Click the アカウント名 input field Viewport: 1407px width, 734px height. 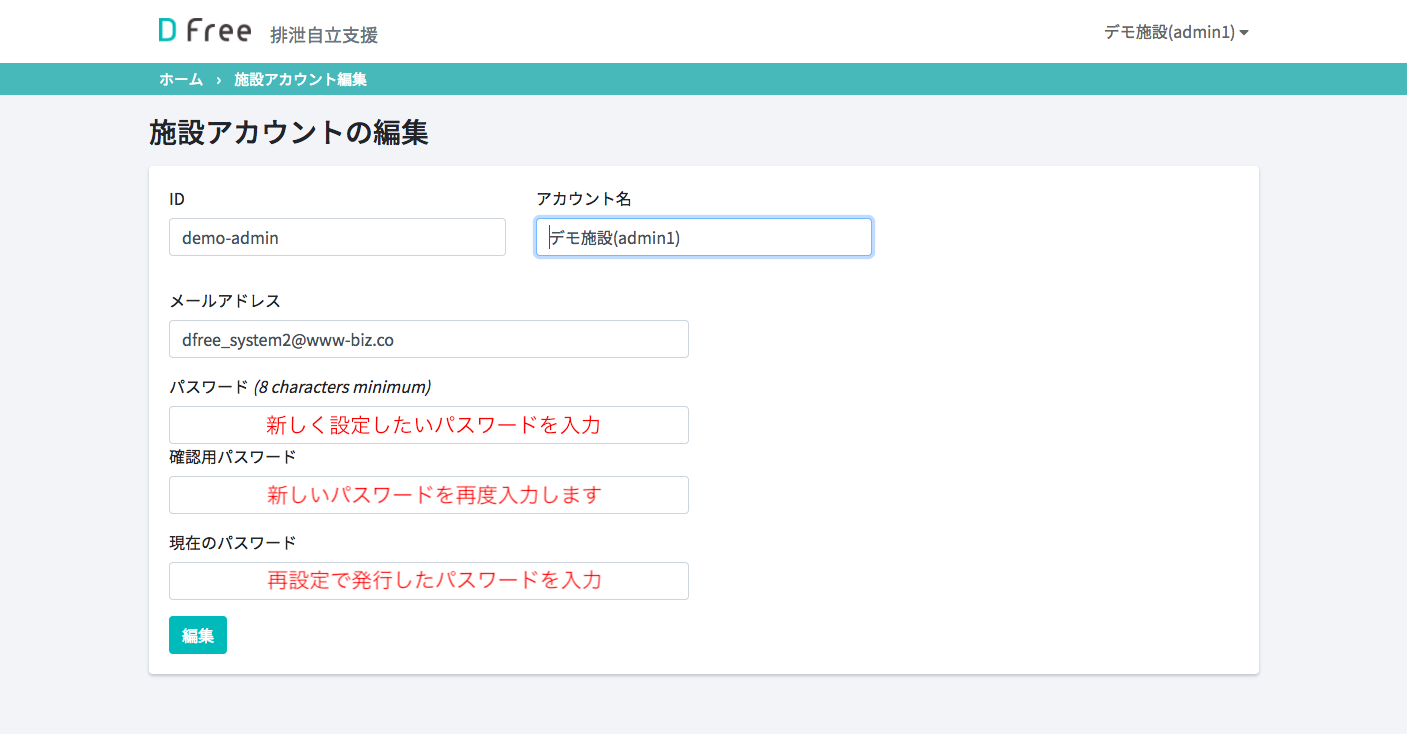pos(703,237)
